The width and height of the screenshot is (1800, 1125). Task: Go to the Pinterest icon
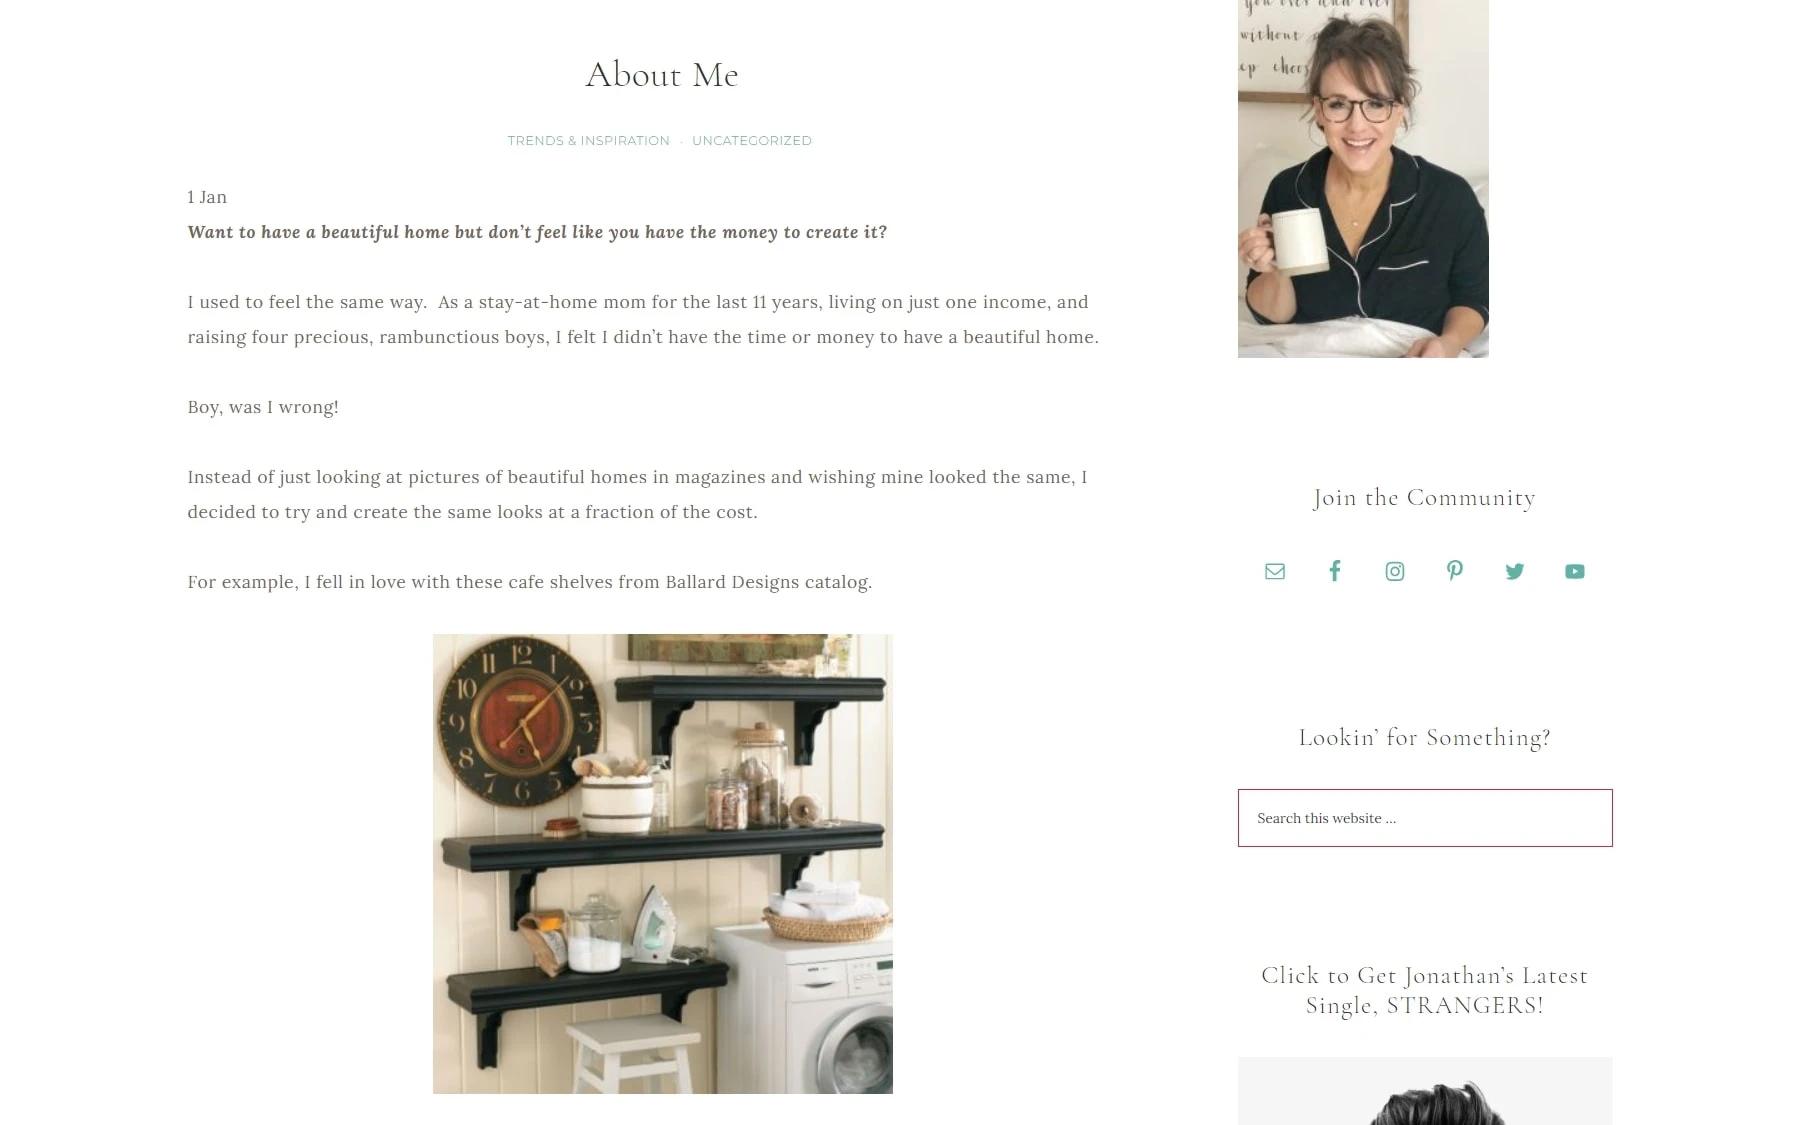click(1454, 571)
